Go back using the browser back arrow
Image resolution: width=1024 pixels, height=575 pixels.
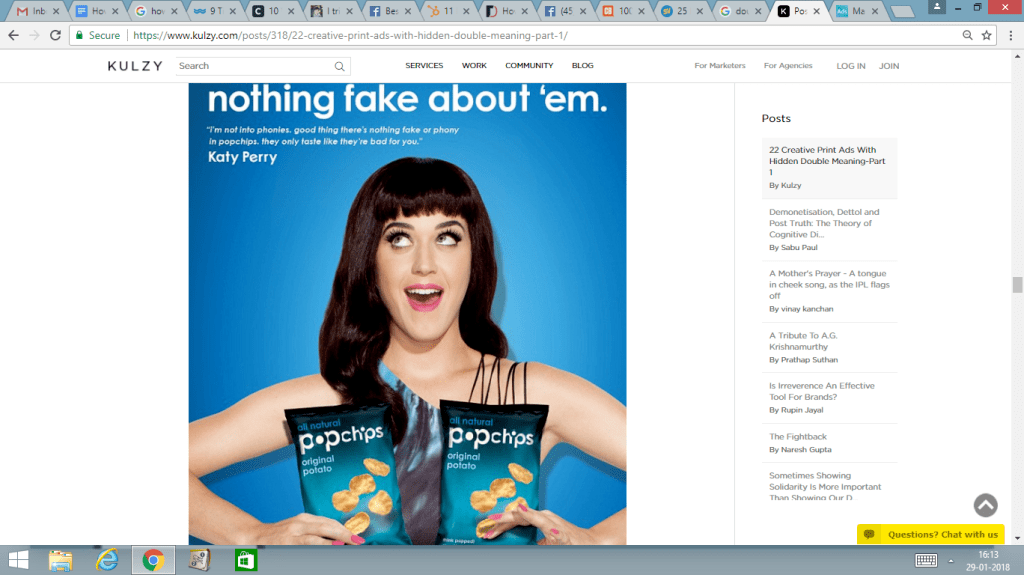coord(14,35)
